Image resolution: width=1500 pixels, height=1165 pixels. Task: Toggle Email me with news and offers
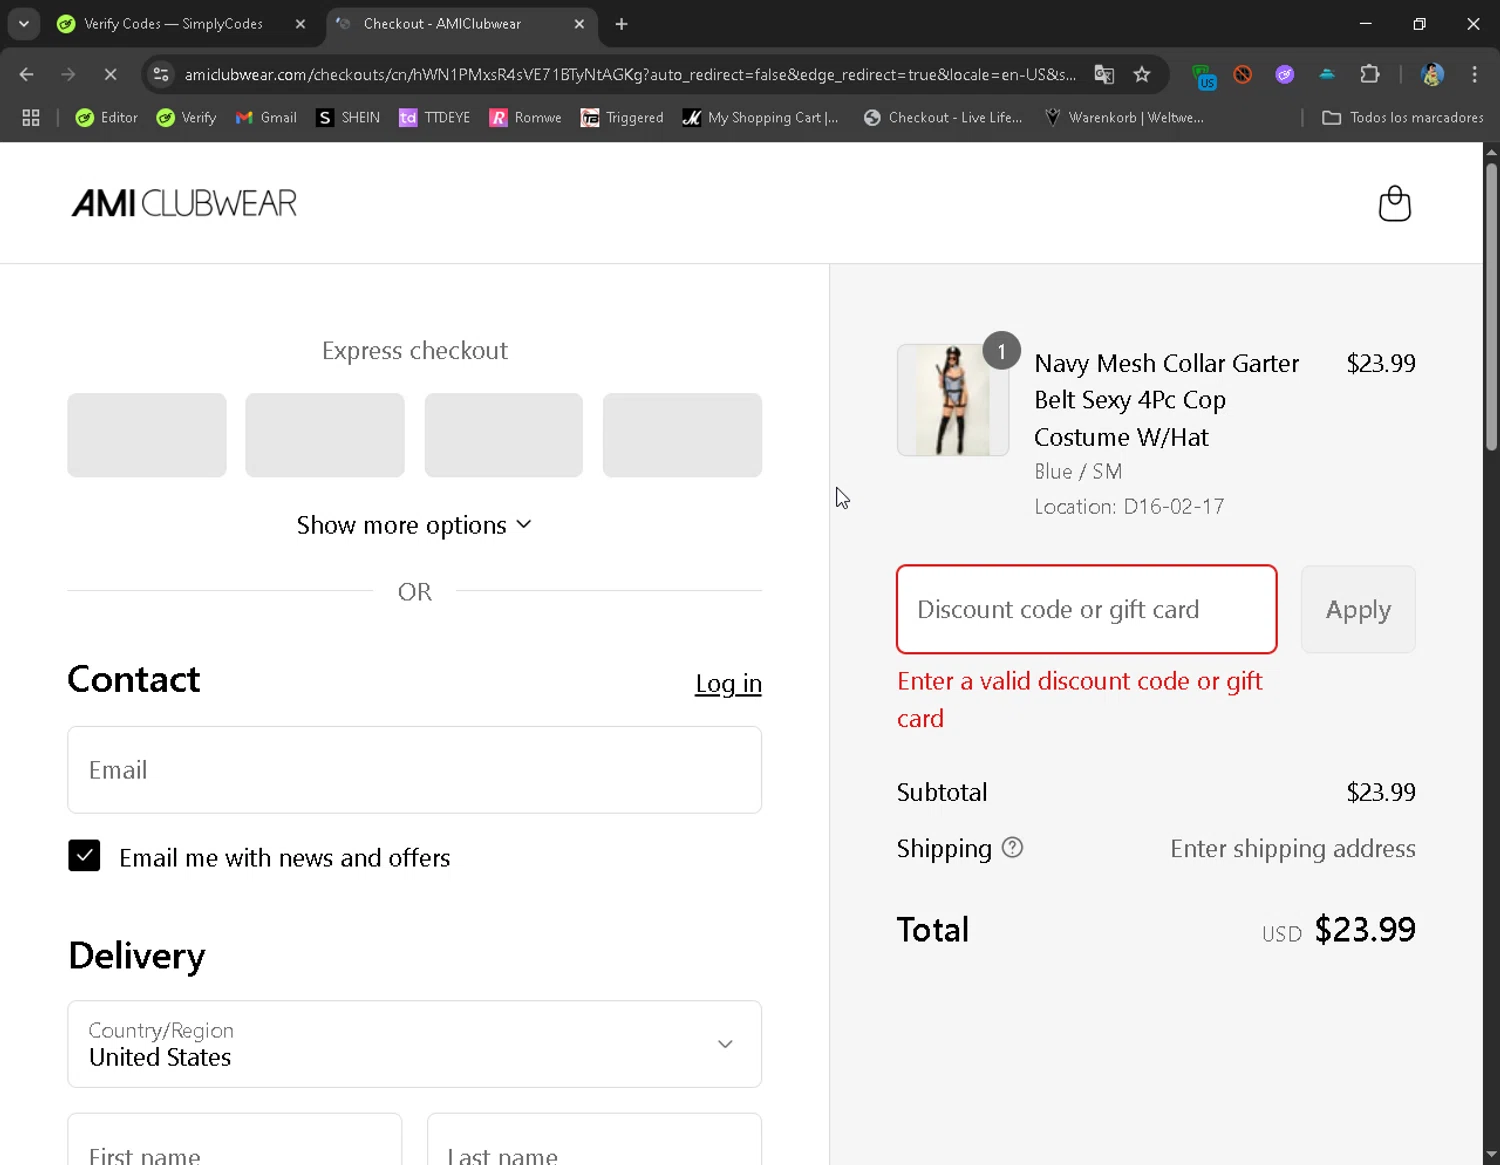coord(84,855)
